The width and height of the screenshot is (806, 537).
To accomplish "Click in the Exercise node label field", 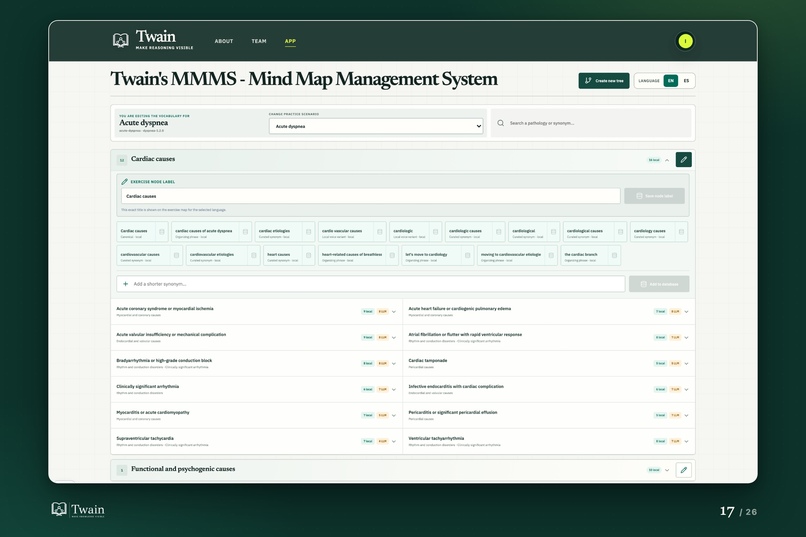I will pyautogui.click(x=371, y=196).
